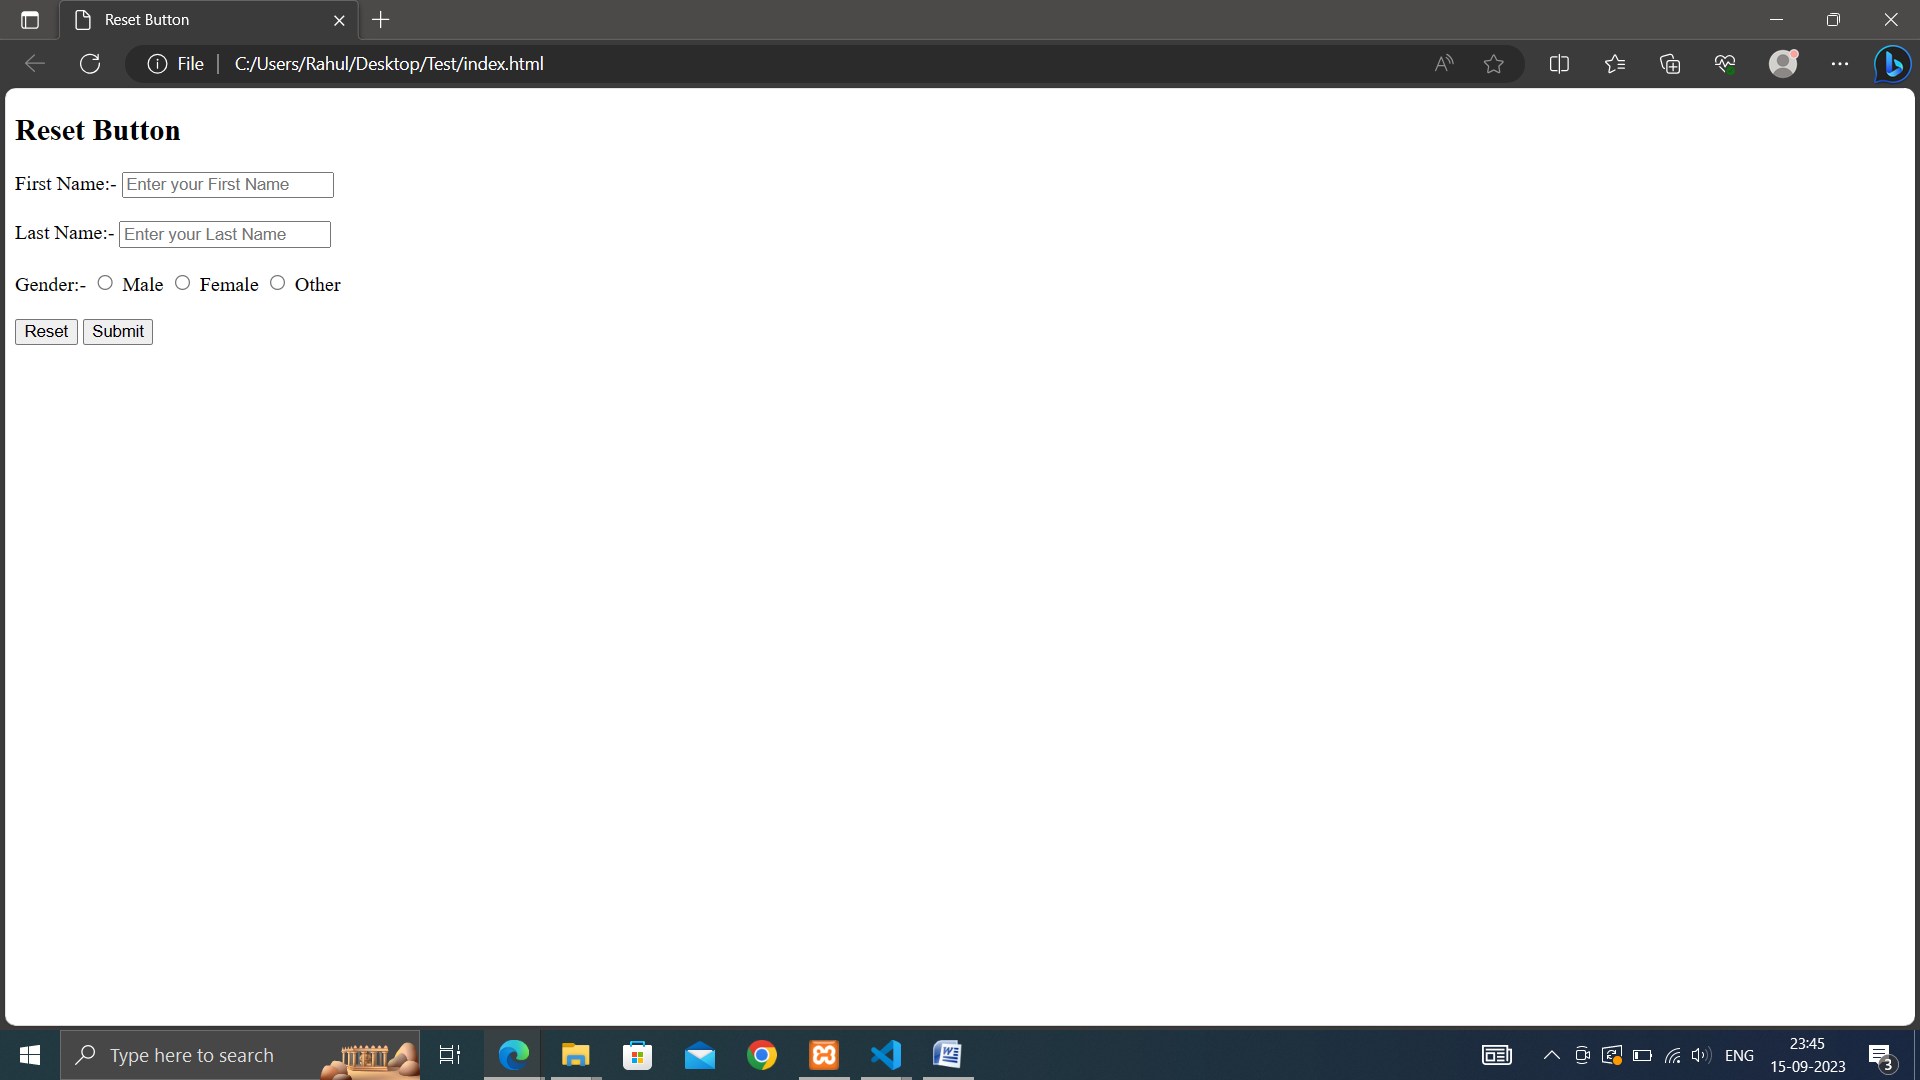Open Microsoft Edge from taskbar
Screen dimensions: 1920x1080
[513, 1055]
